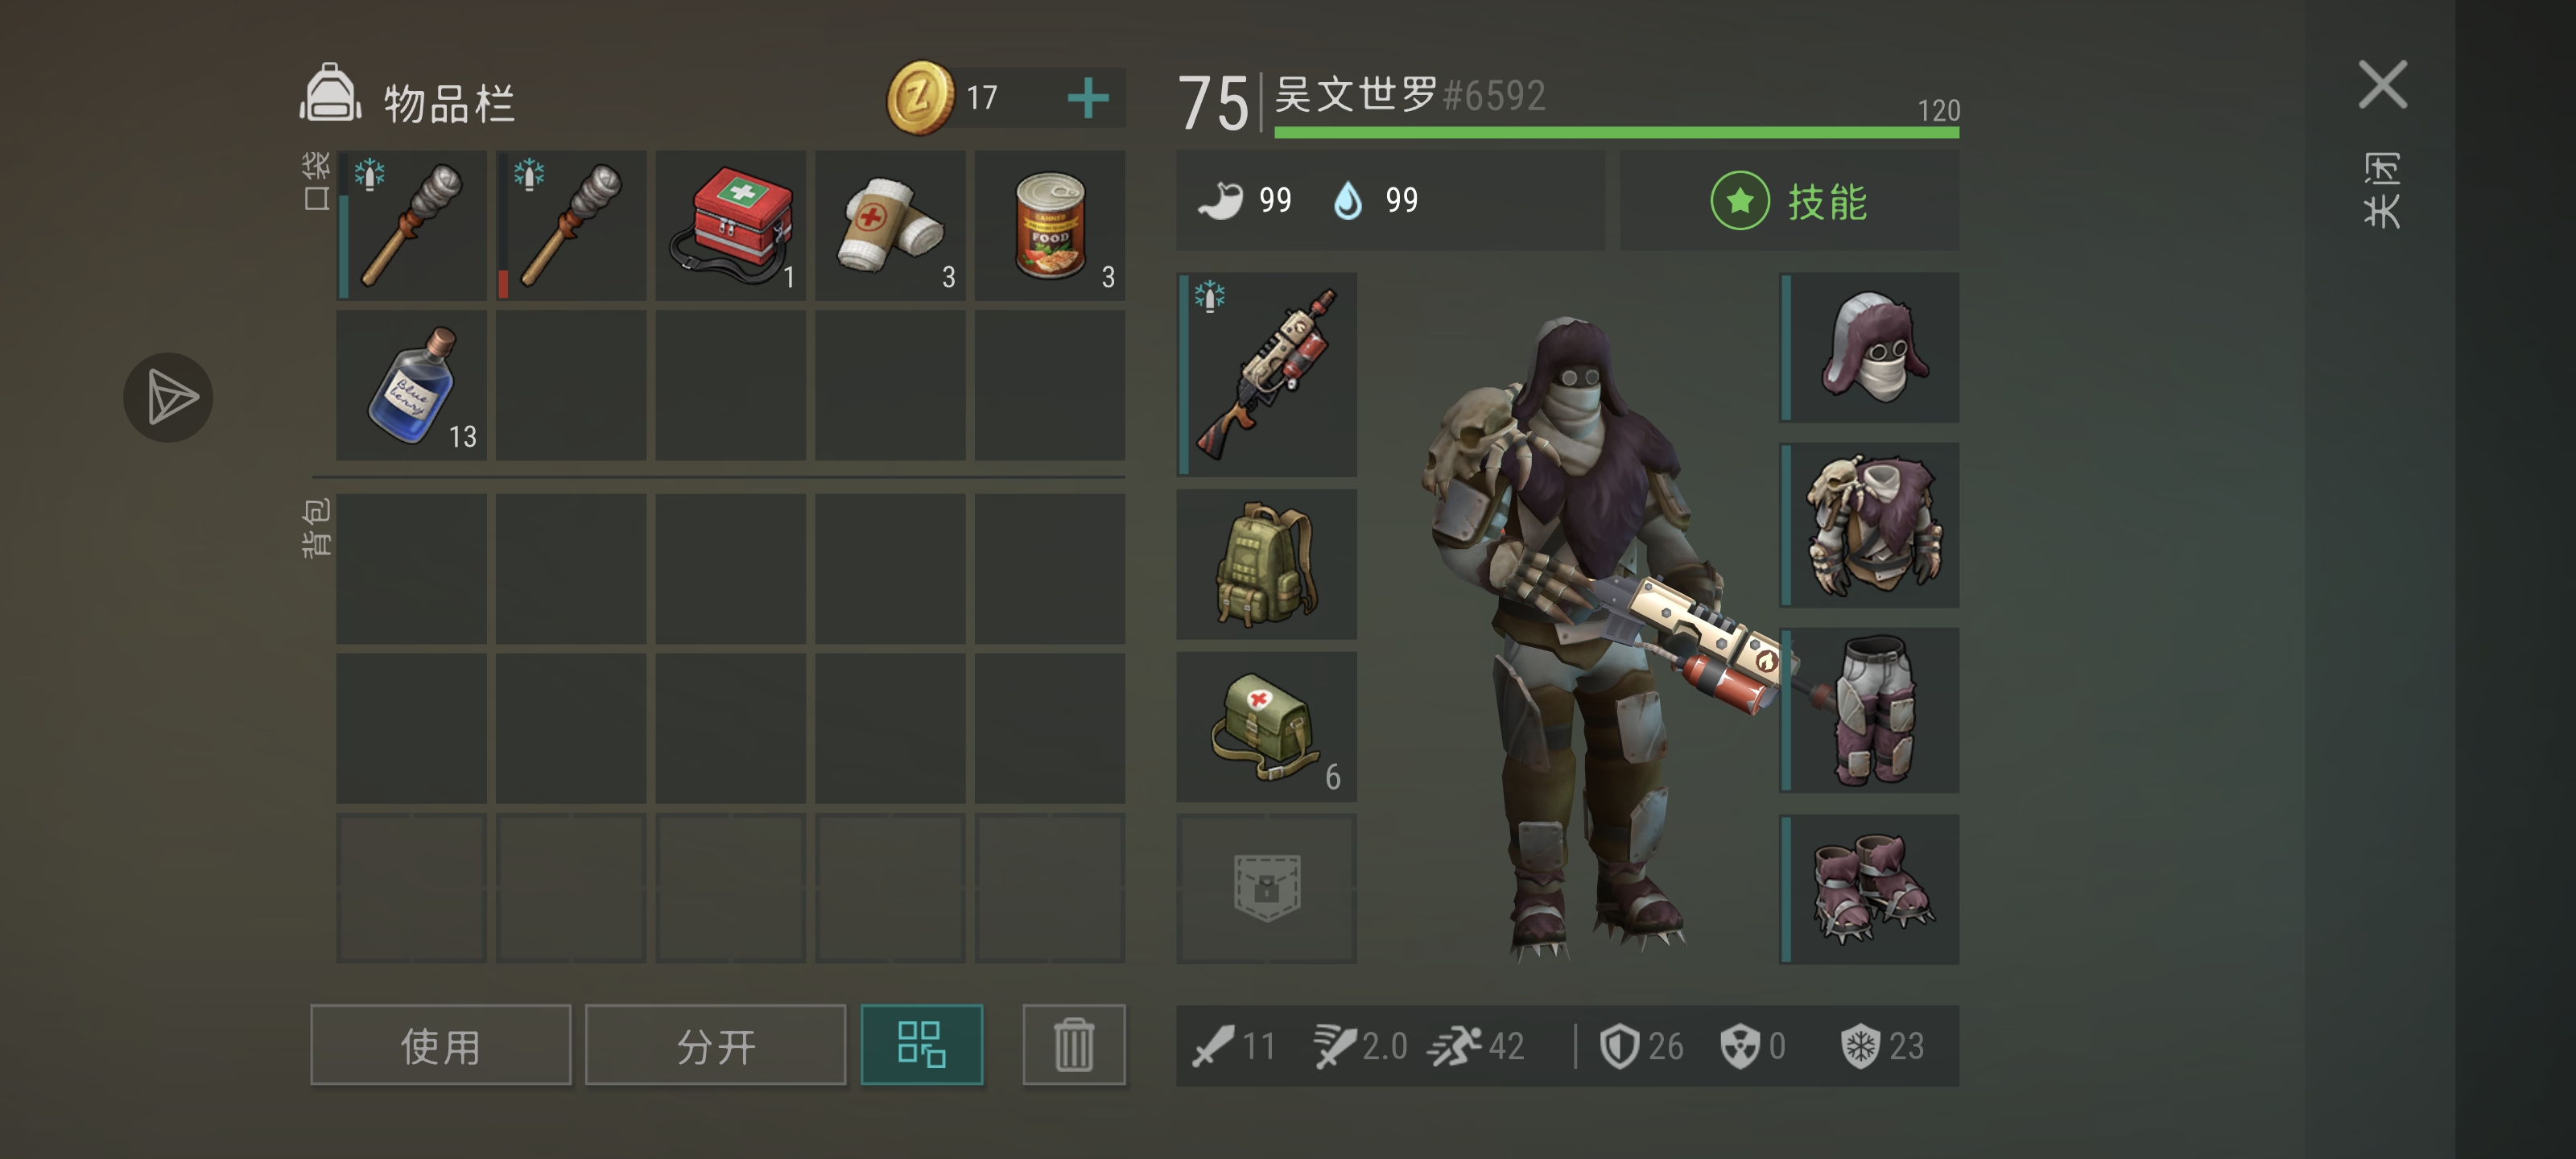Open the skull fur chest armor slot
This screenshot has width=2576, height=1159.
[x=1870, y=525]
